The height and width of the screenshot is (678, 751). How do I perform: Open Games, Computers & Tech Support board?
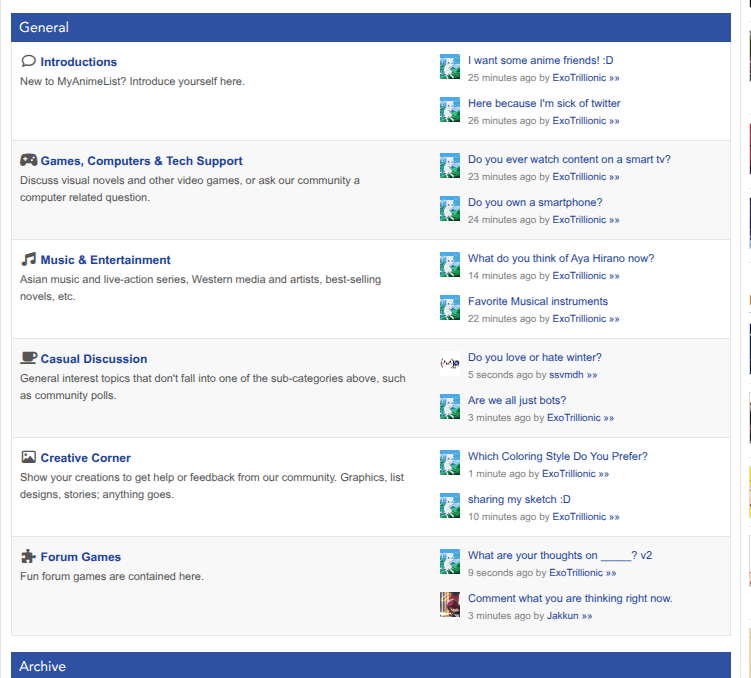coord(141,161)
